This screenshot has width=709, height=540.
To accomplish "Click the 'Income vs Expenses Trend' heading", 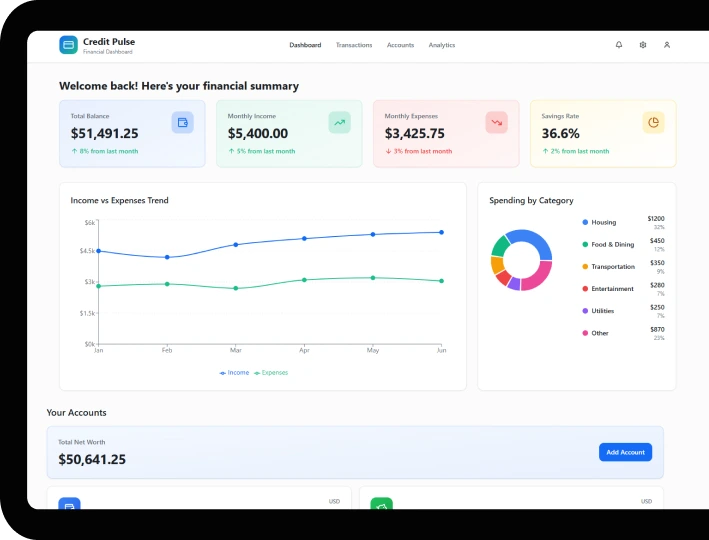I will coord(119,200).
